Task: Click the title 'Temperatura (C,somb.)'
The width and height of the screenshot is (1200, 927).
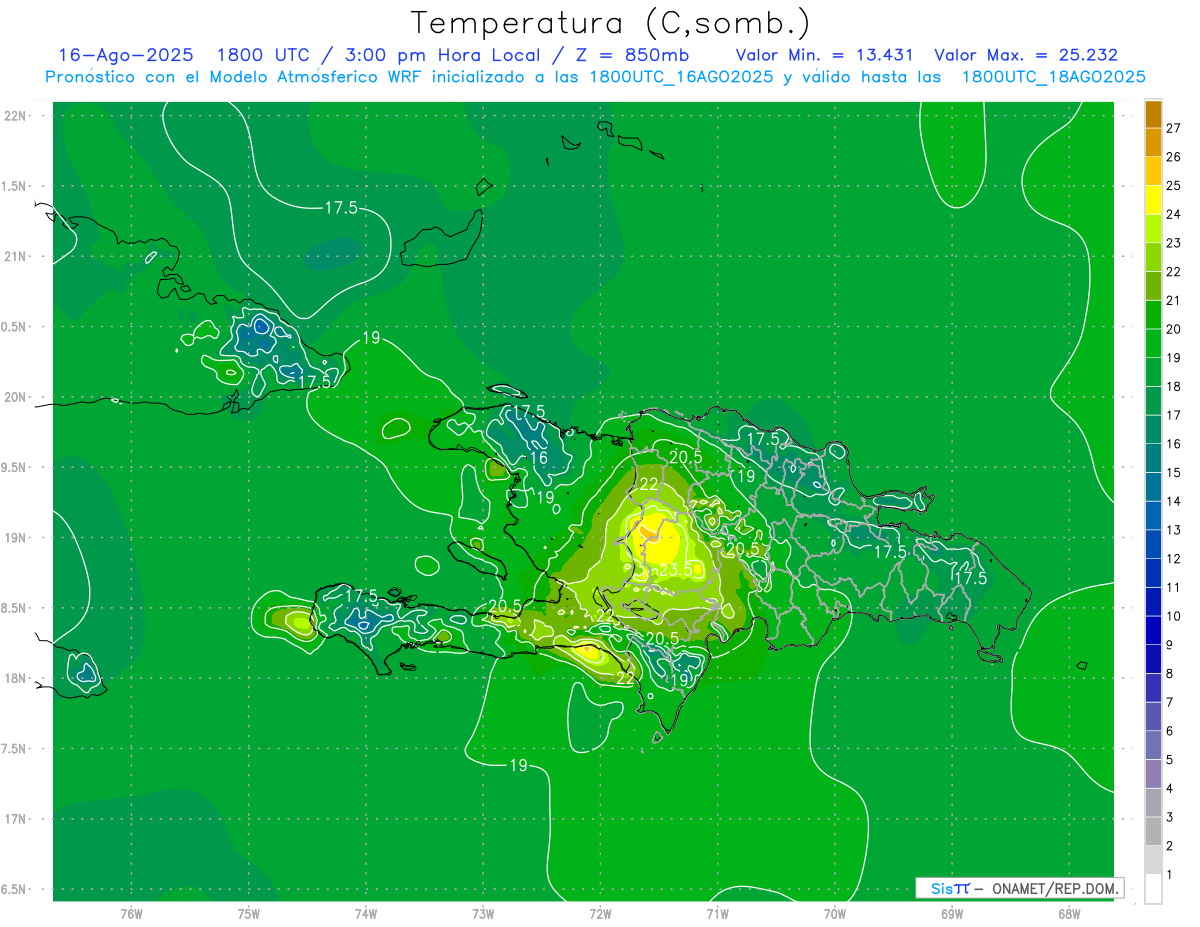Action: point(611,23)
